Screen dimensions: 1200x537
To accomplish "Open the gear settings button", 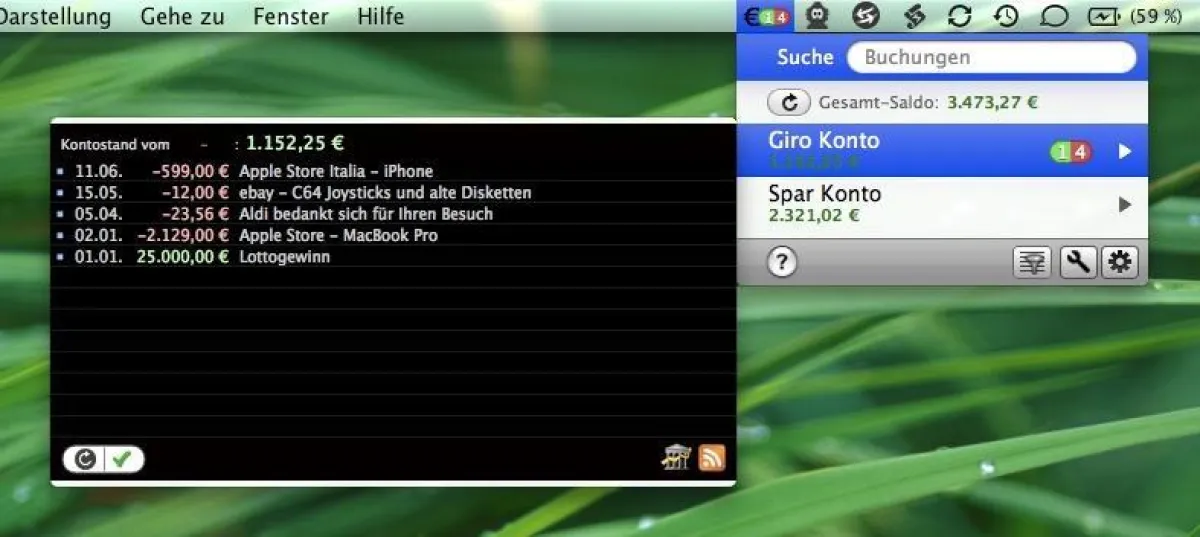I will tap(1119, 263).
